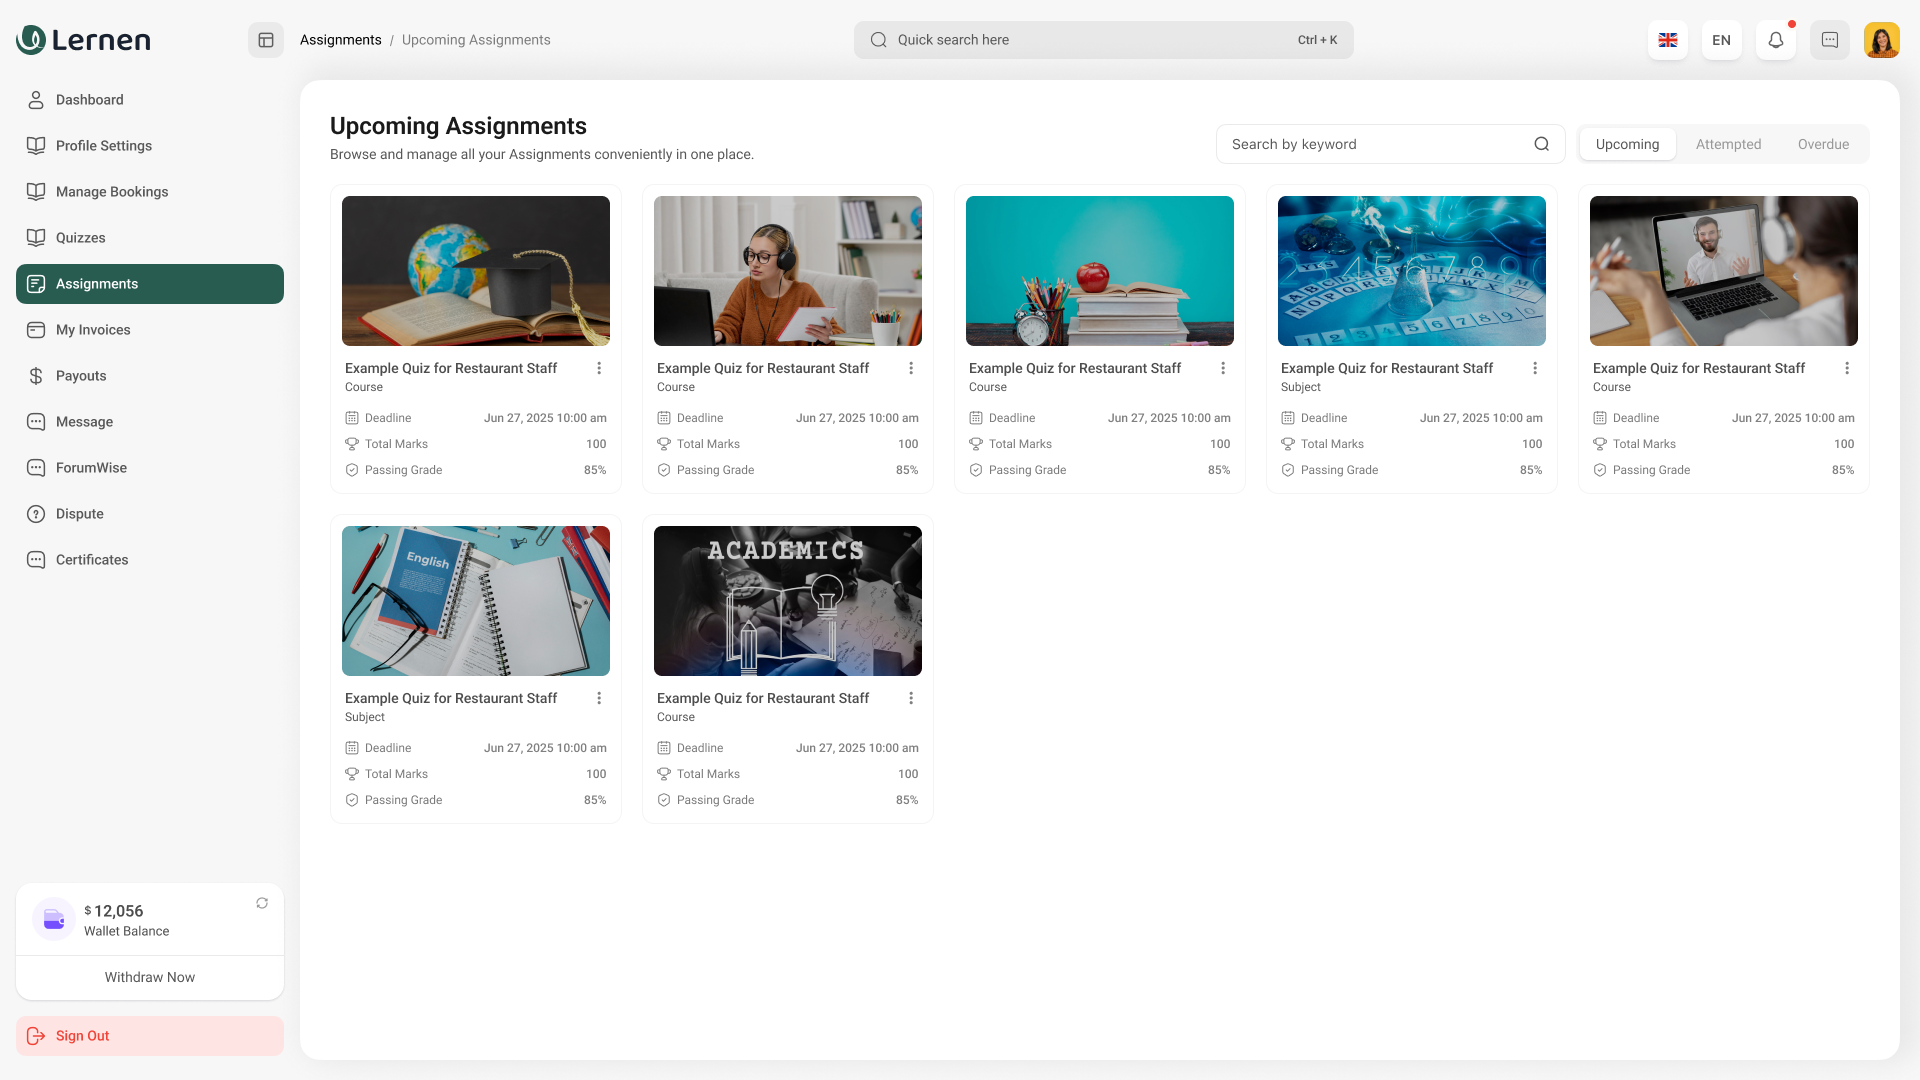Open the EN language selector

[x=1722, y=40]
